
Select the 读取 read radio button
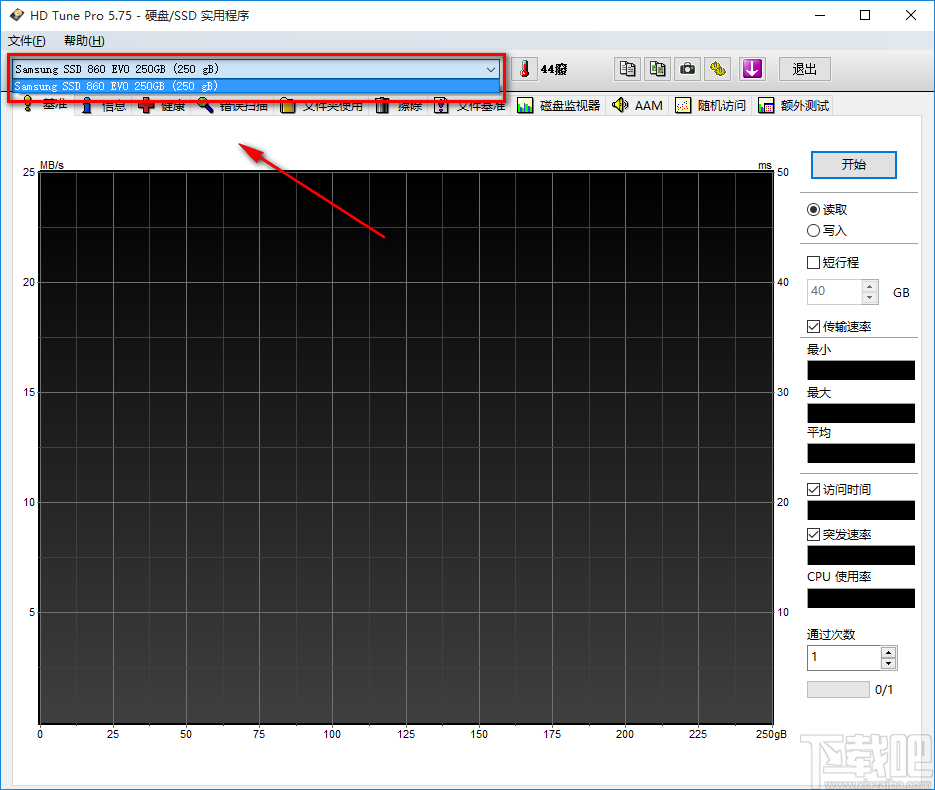point(814,210)
